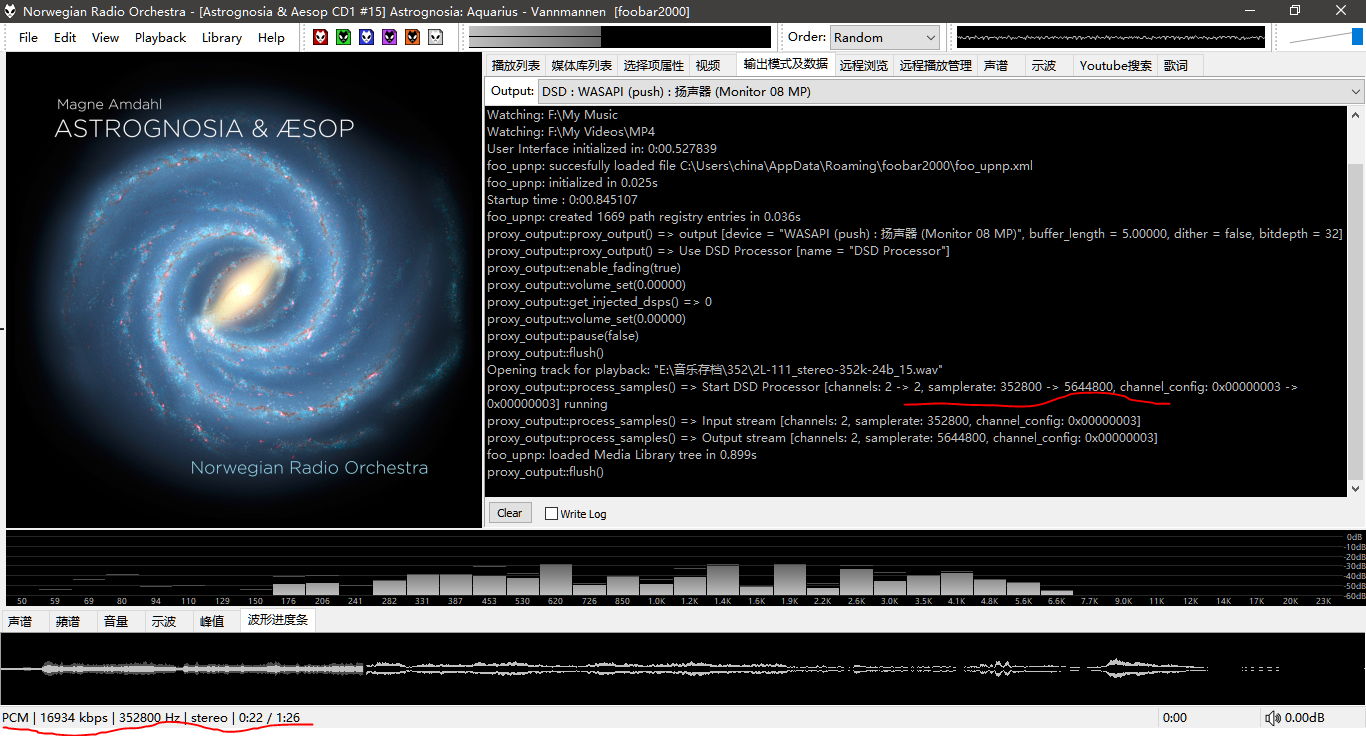The image size is (1366, 736).
Task: Open the Library menu
Action: [x=221, y=37]
